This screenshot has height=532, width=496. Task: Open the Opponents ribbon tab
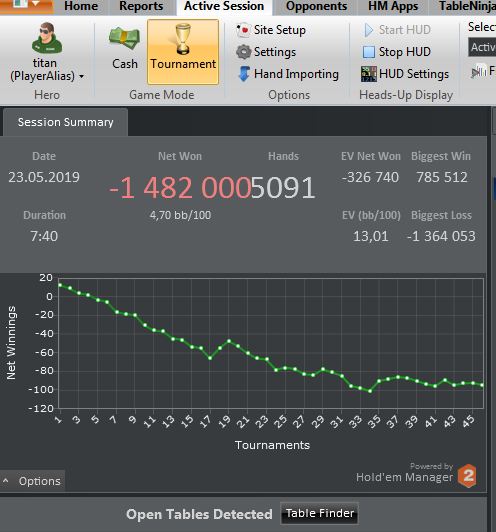(316, 6)
